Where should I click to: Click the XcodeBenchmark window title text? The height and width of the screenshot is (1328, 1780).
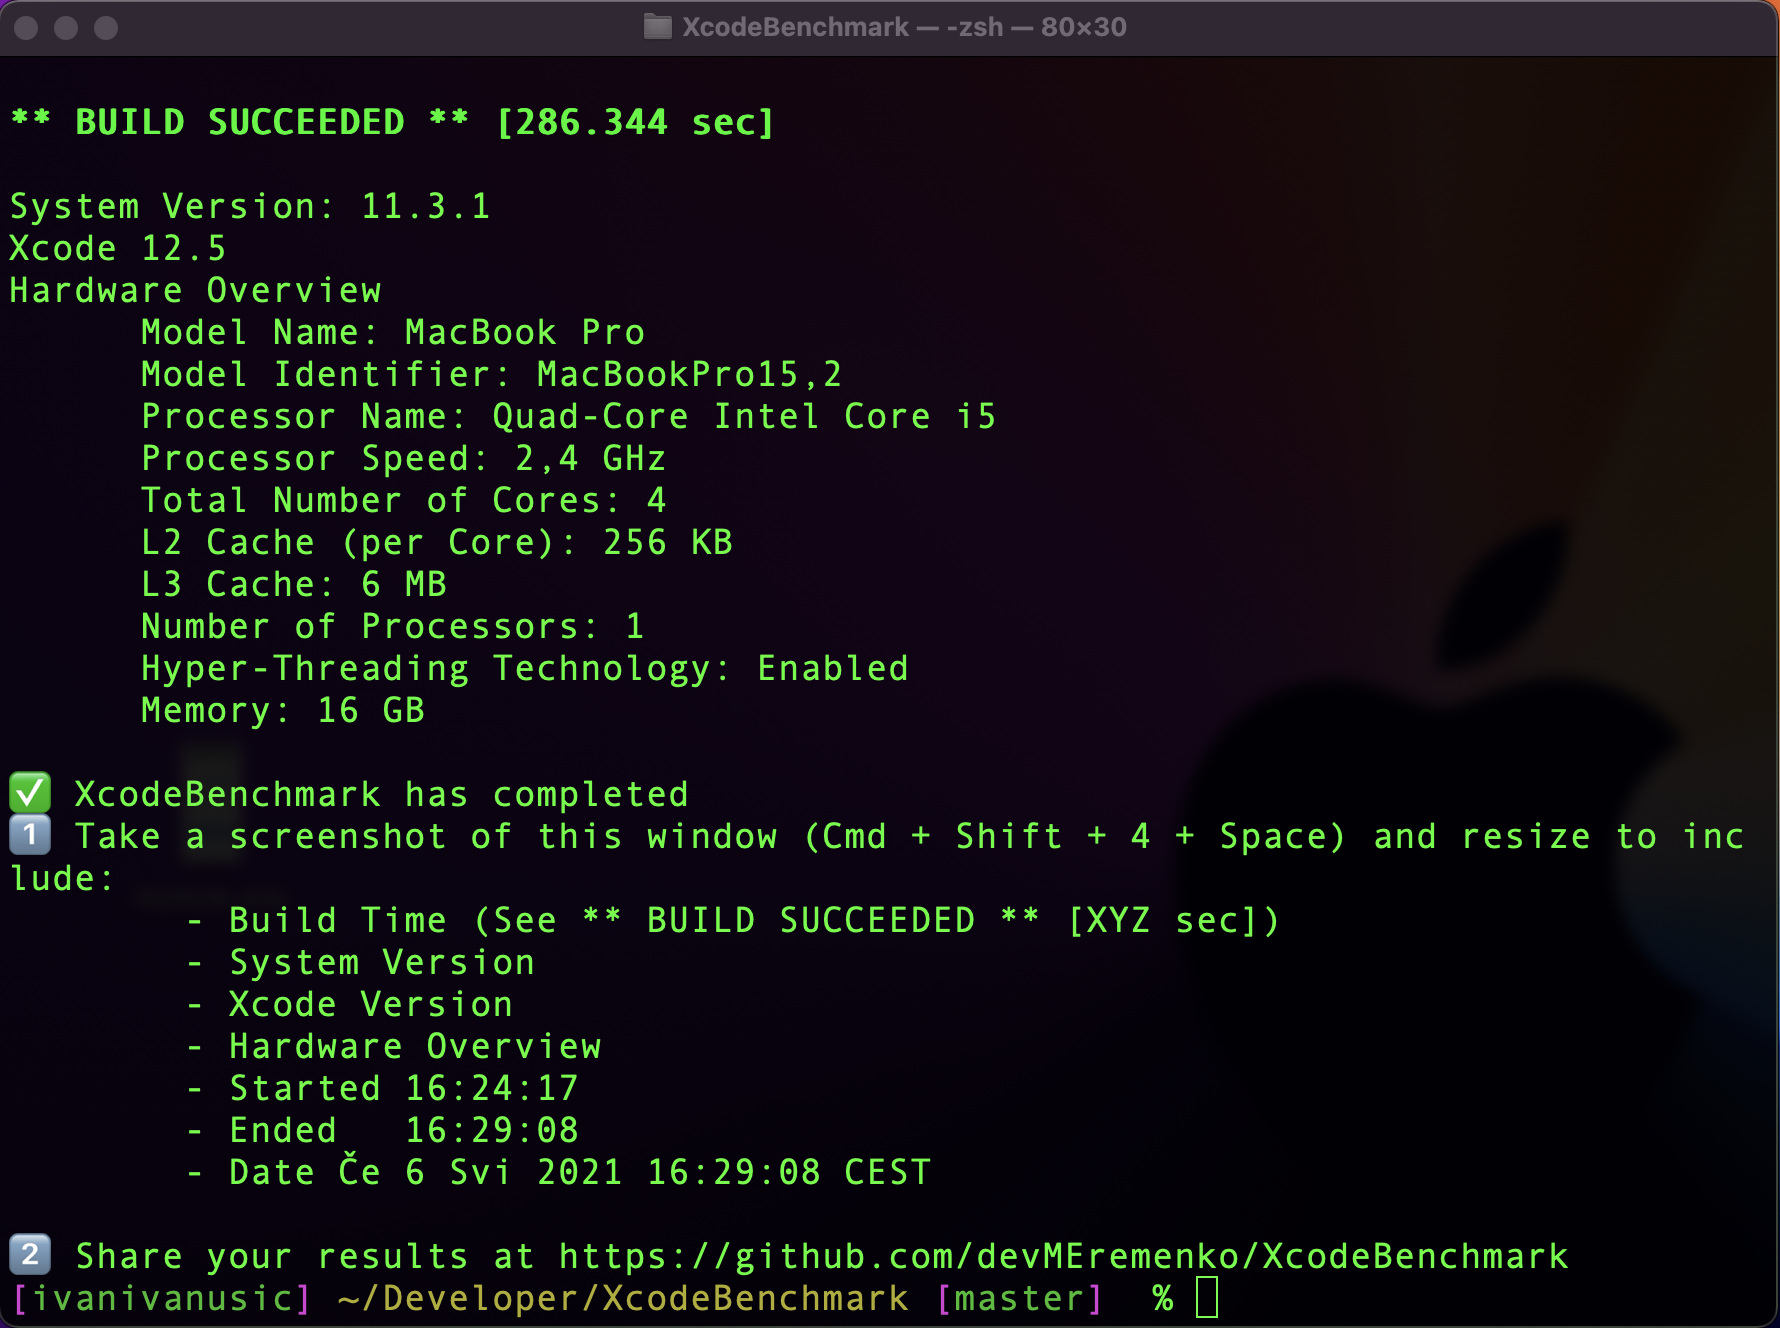pos(904,27)
